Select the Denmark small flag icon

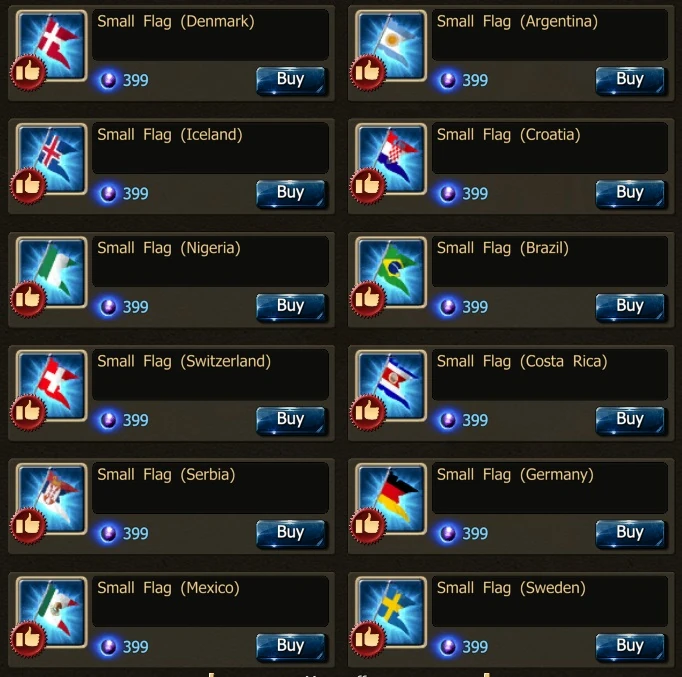(x=52, y=46)
